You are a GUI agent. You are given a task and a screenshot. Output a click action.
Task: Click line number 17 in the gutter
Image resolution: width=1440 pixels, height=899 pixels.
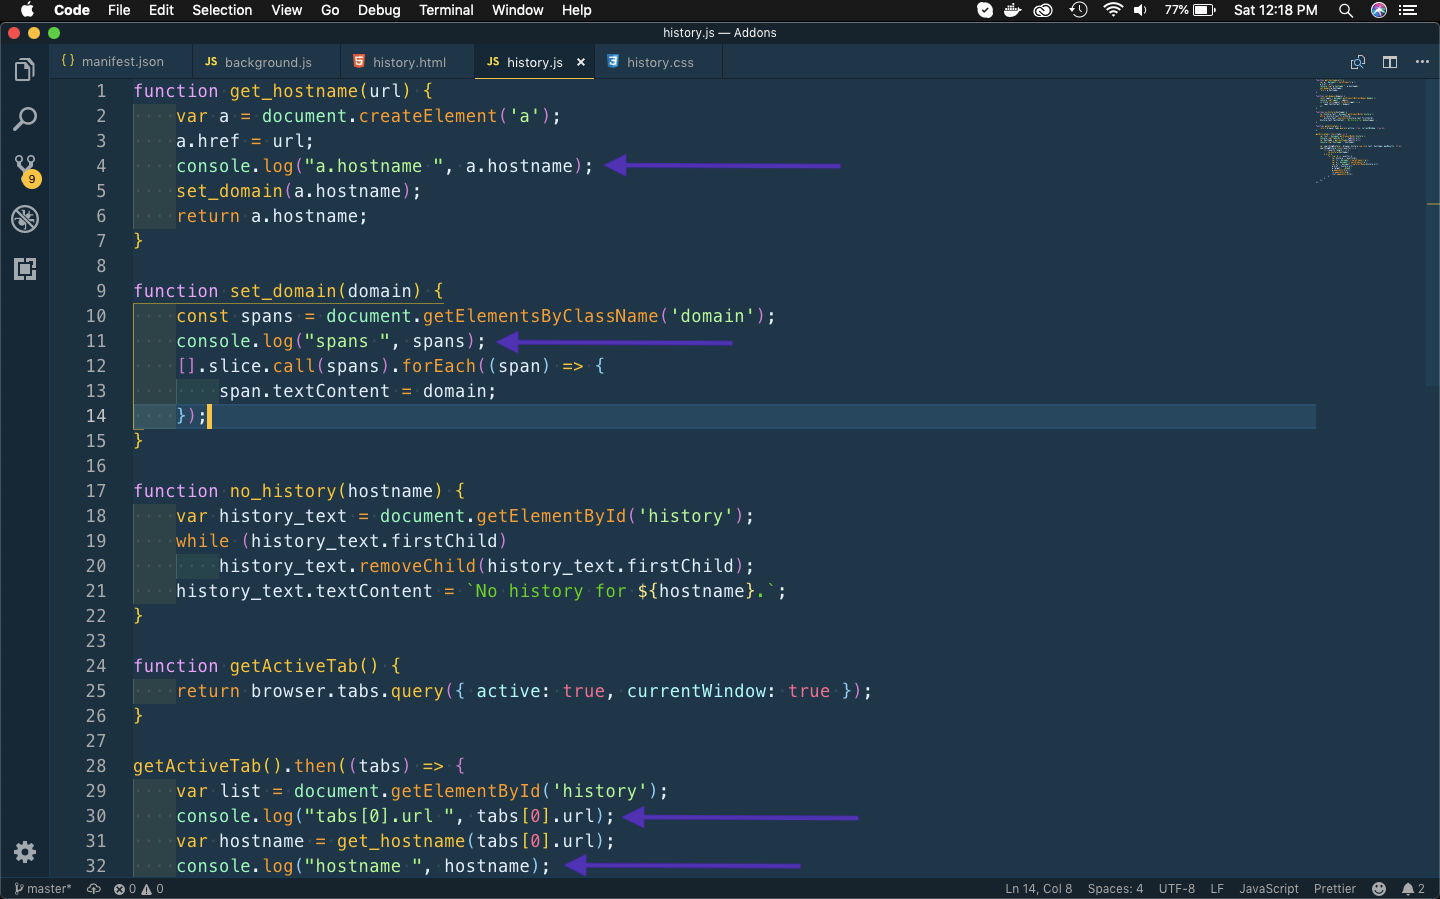tap(96, 491)
